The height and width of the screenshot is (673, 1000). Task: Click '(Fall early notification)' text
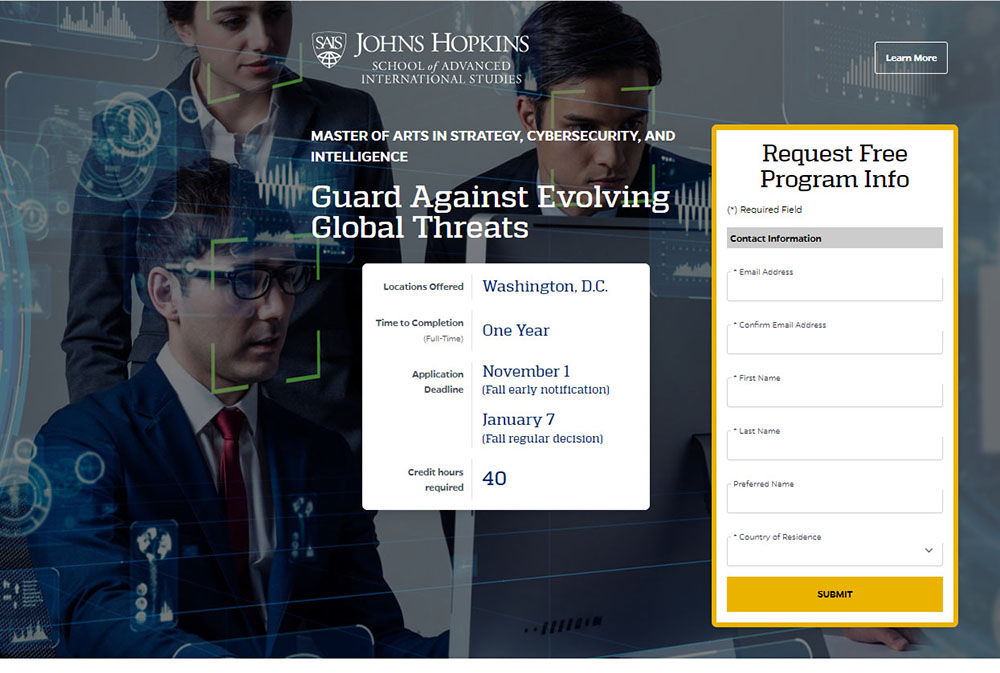click(545, 390)
